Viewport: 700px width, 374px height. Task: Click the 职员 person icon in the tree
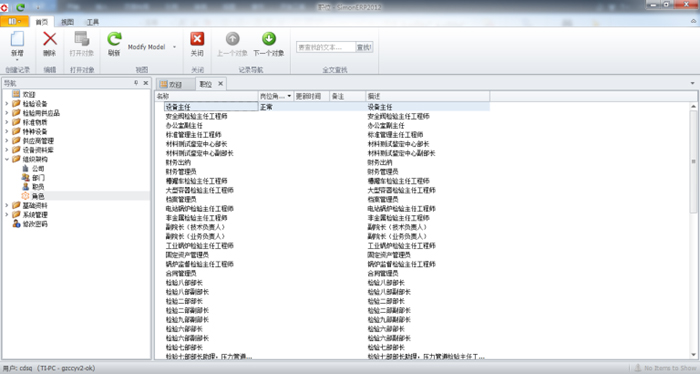[x=25, y=187]
